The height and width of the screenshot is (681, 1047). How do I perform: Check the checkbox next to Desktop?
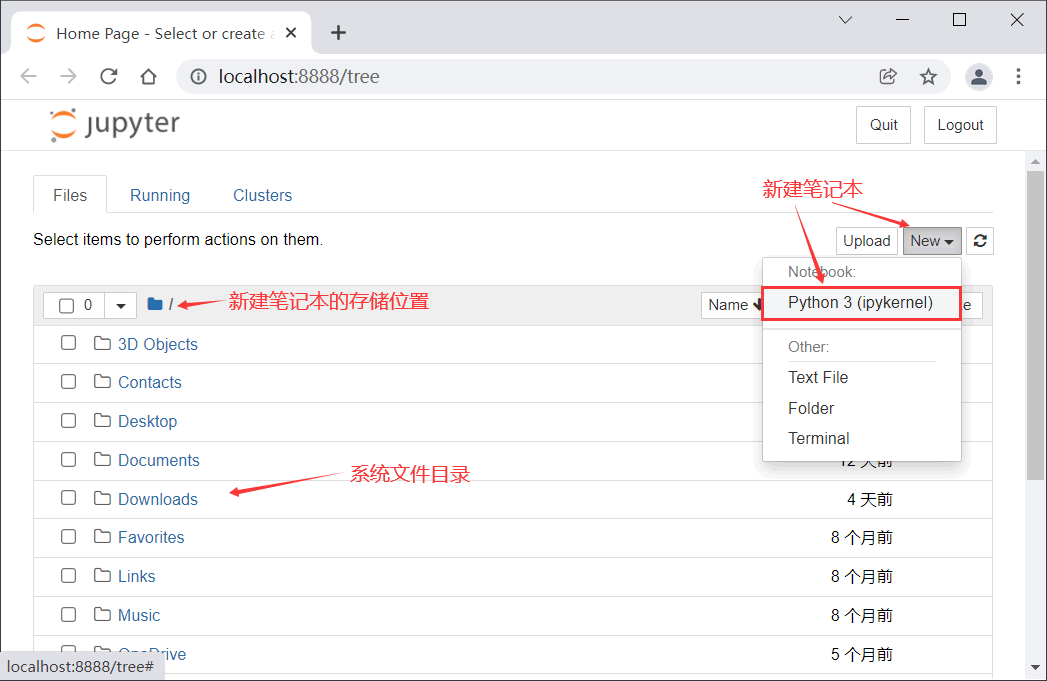pyautogui.click(x=68, y=420)
